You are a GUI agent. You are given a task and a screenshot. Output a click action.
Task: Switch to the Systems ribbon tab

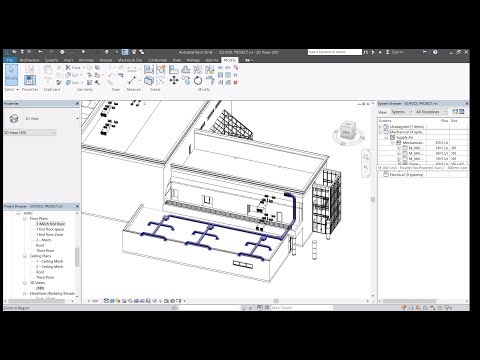pyautogui.click(x=51, y=60)
